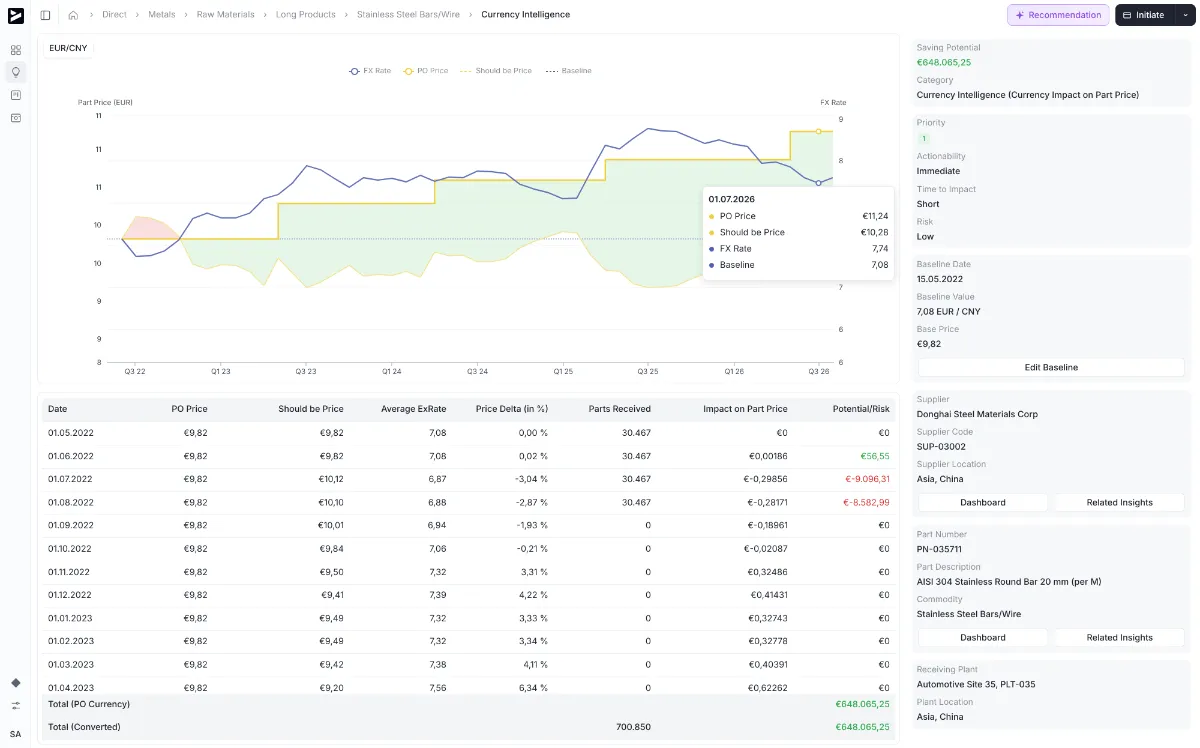The image size is (1200, 748).
Task: Select the lightbulb insights icon in sidebar
Action: (x=15, y=72)
